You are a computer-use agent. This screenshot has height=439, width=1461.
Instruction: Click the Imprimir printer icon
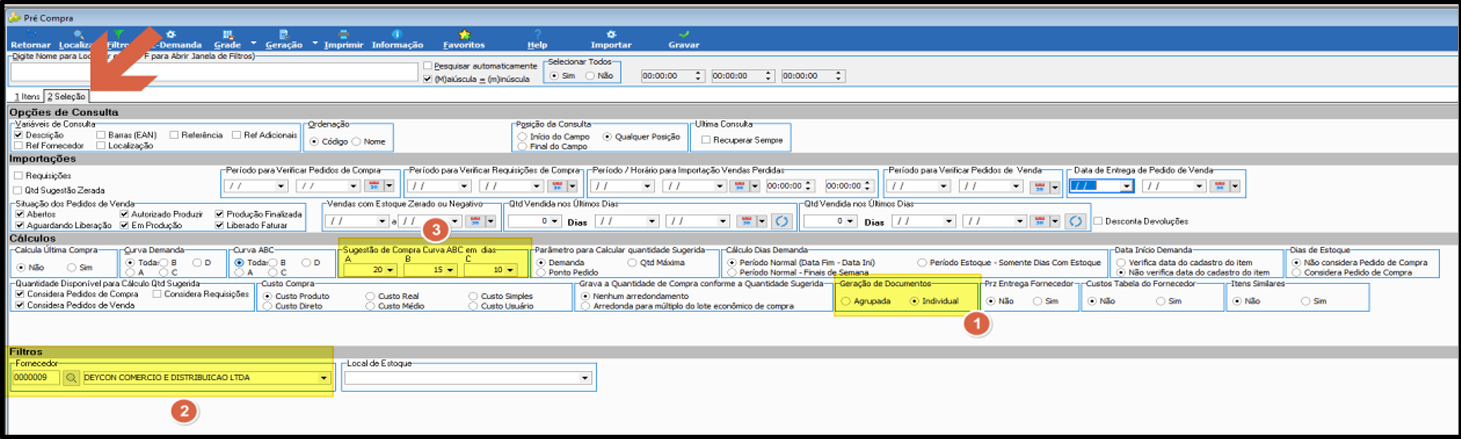pyautogui.click(x=344, y=38)
